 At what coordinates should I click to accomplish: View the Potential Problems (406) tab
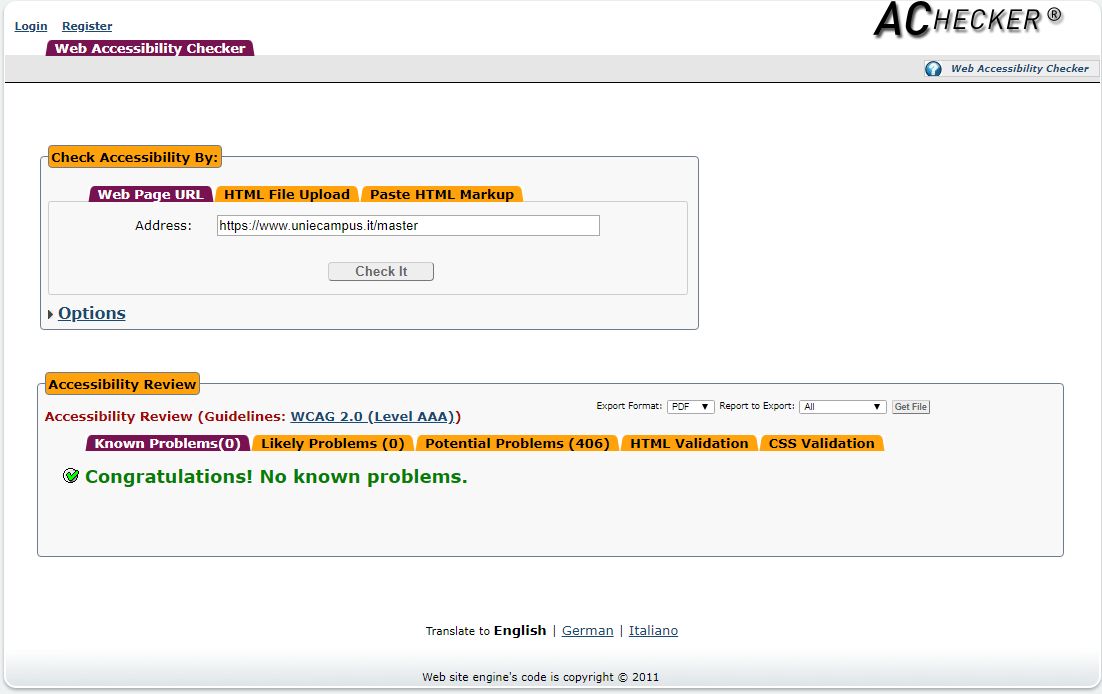pos(517,443)
